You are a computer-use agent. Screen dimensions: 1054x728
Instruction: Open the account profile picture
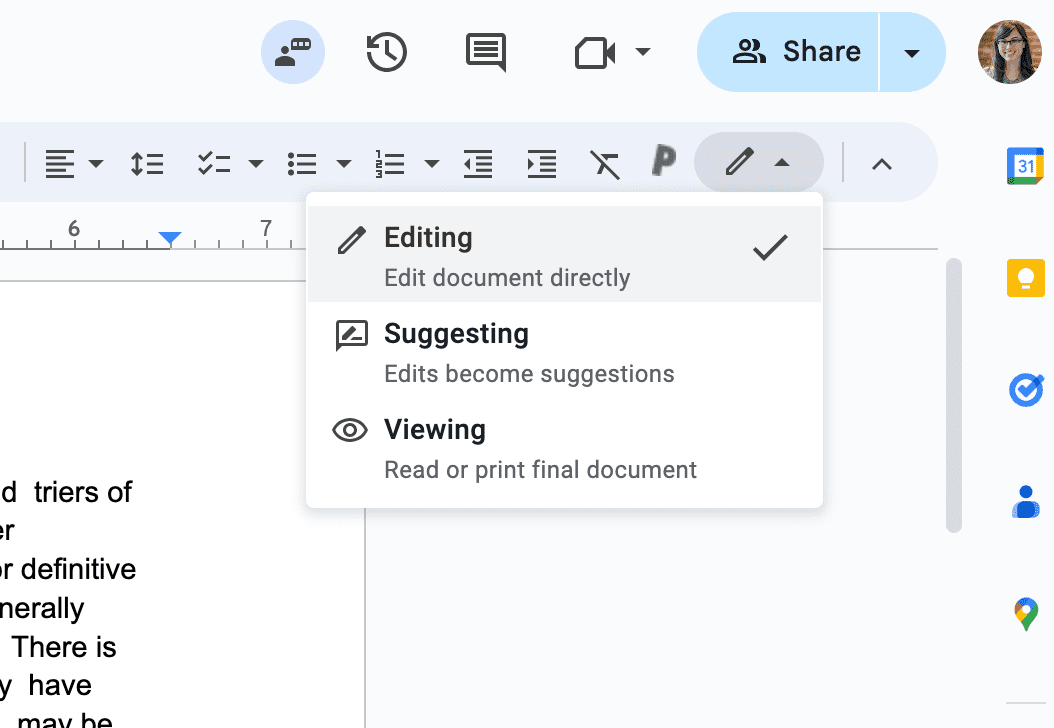click(1009, 52)
